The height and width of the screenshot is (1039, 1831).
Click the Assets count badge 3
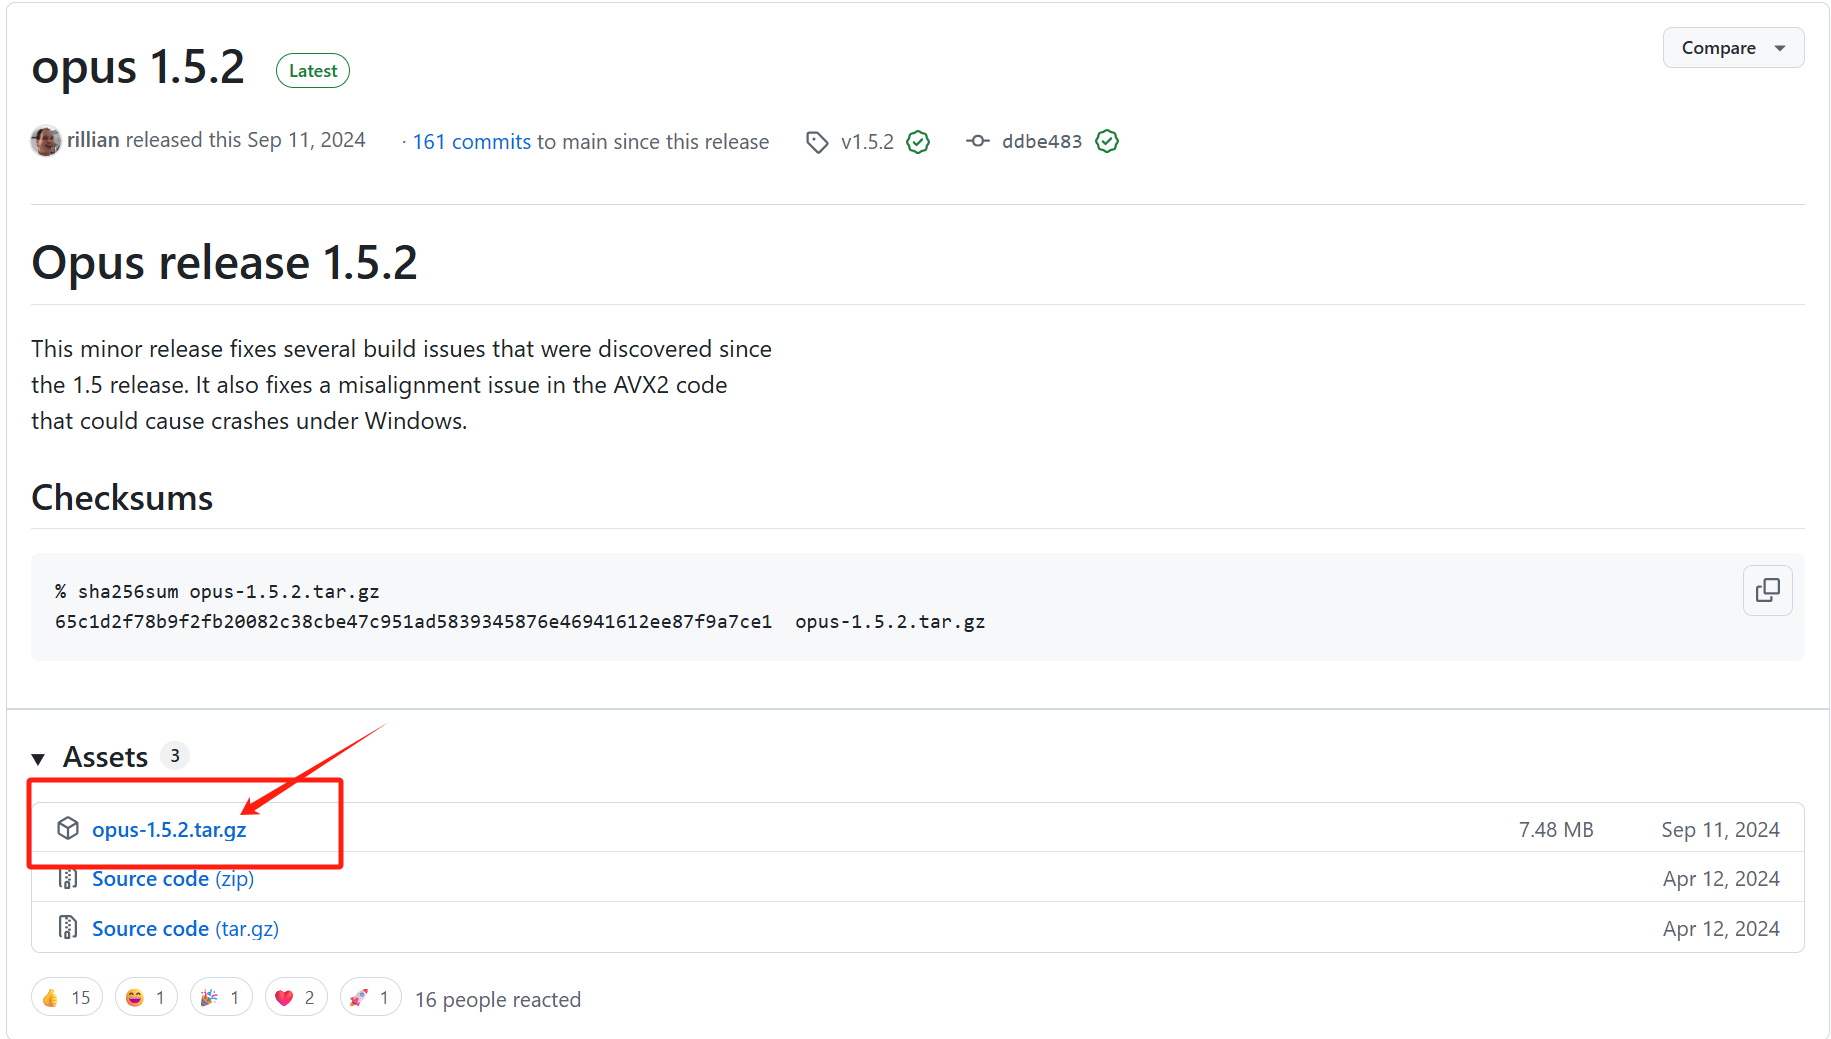click(x=175, y=756)
